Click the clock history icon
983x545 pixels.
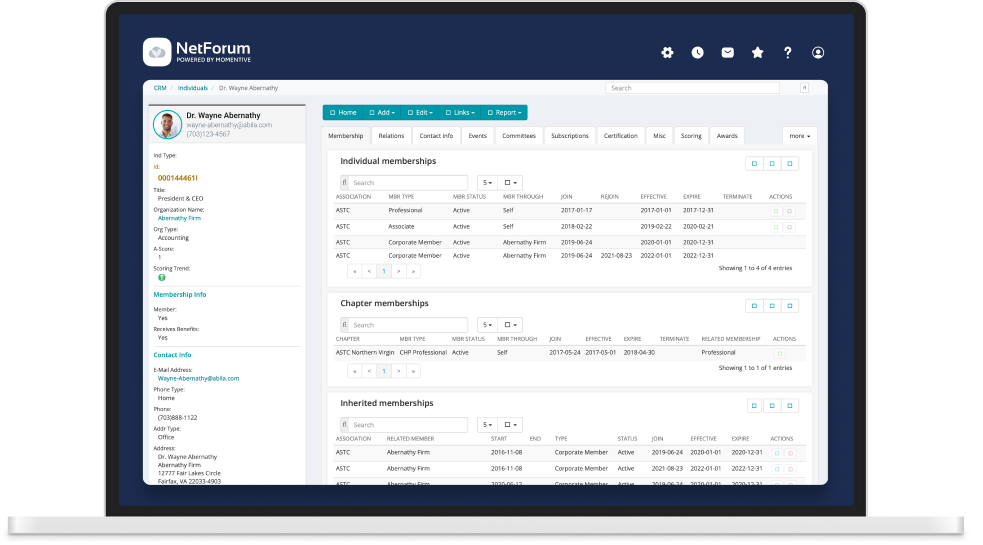click(x=697, y=53)
